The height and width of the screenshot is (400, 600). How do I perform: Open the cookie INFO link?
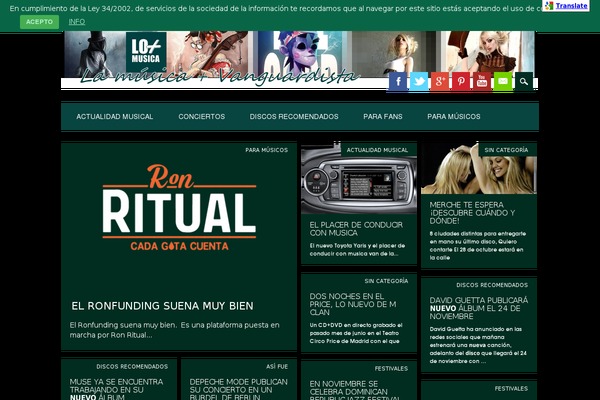77,22
